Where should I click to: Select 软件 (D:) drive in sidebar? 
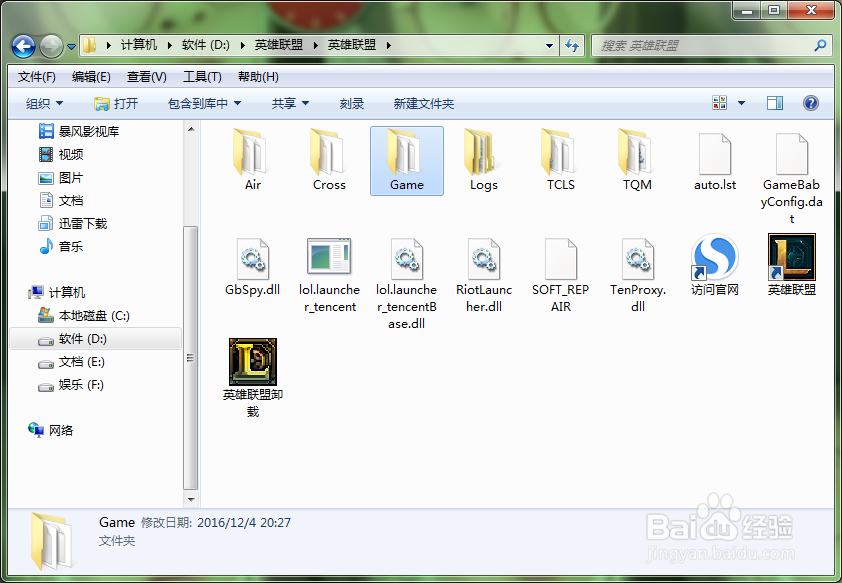coord(96,339)
